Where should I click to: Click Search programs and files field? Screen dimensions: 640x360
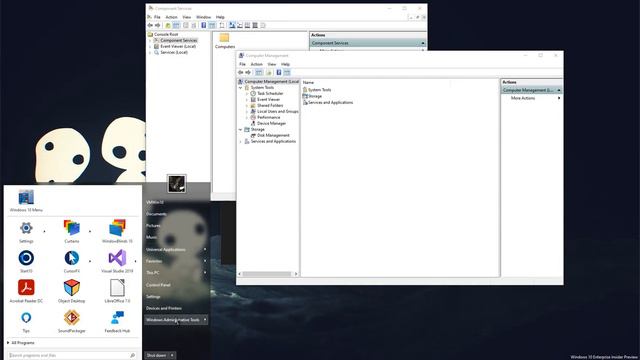(72, 356)
